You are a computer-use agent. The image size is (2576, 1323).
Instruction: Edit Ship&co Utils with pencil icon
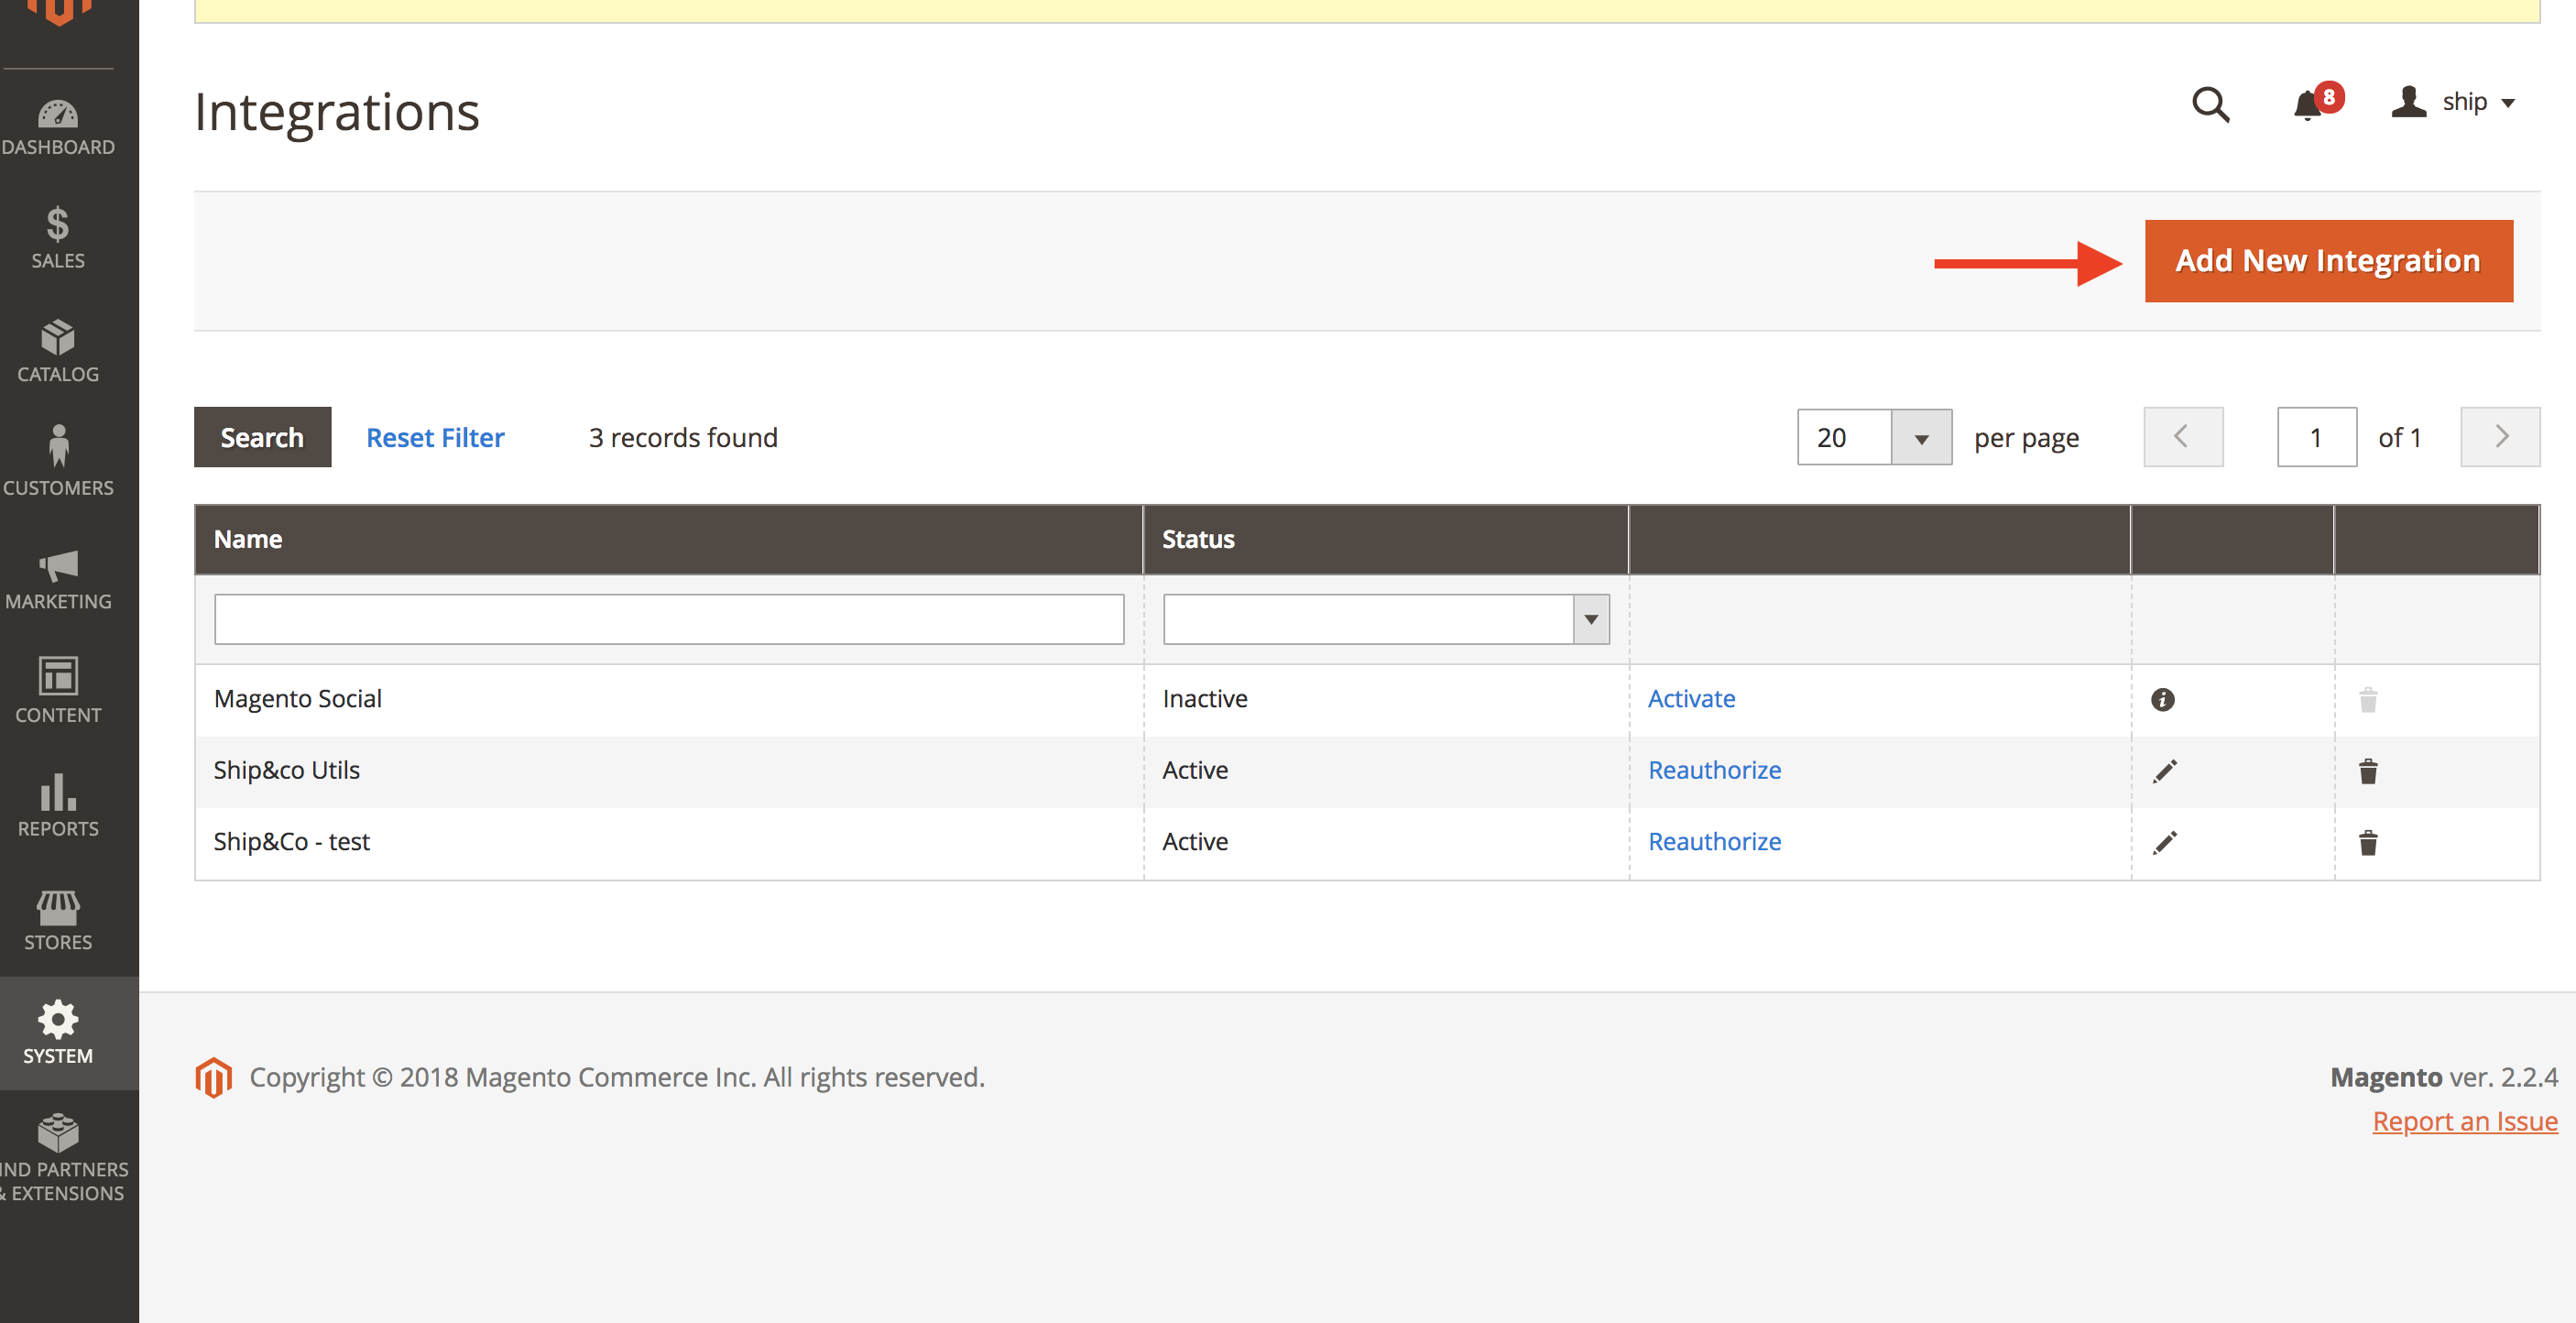[x=2165, y=771]
